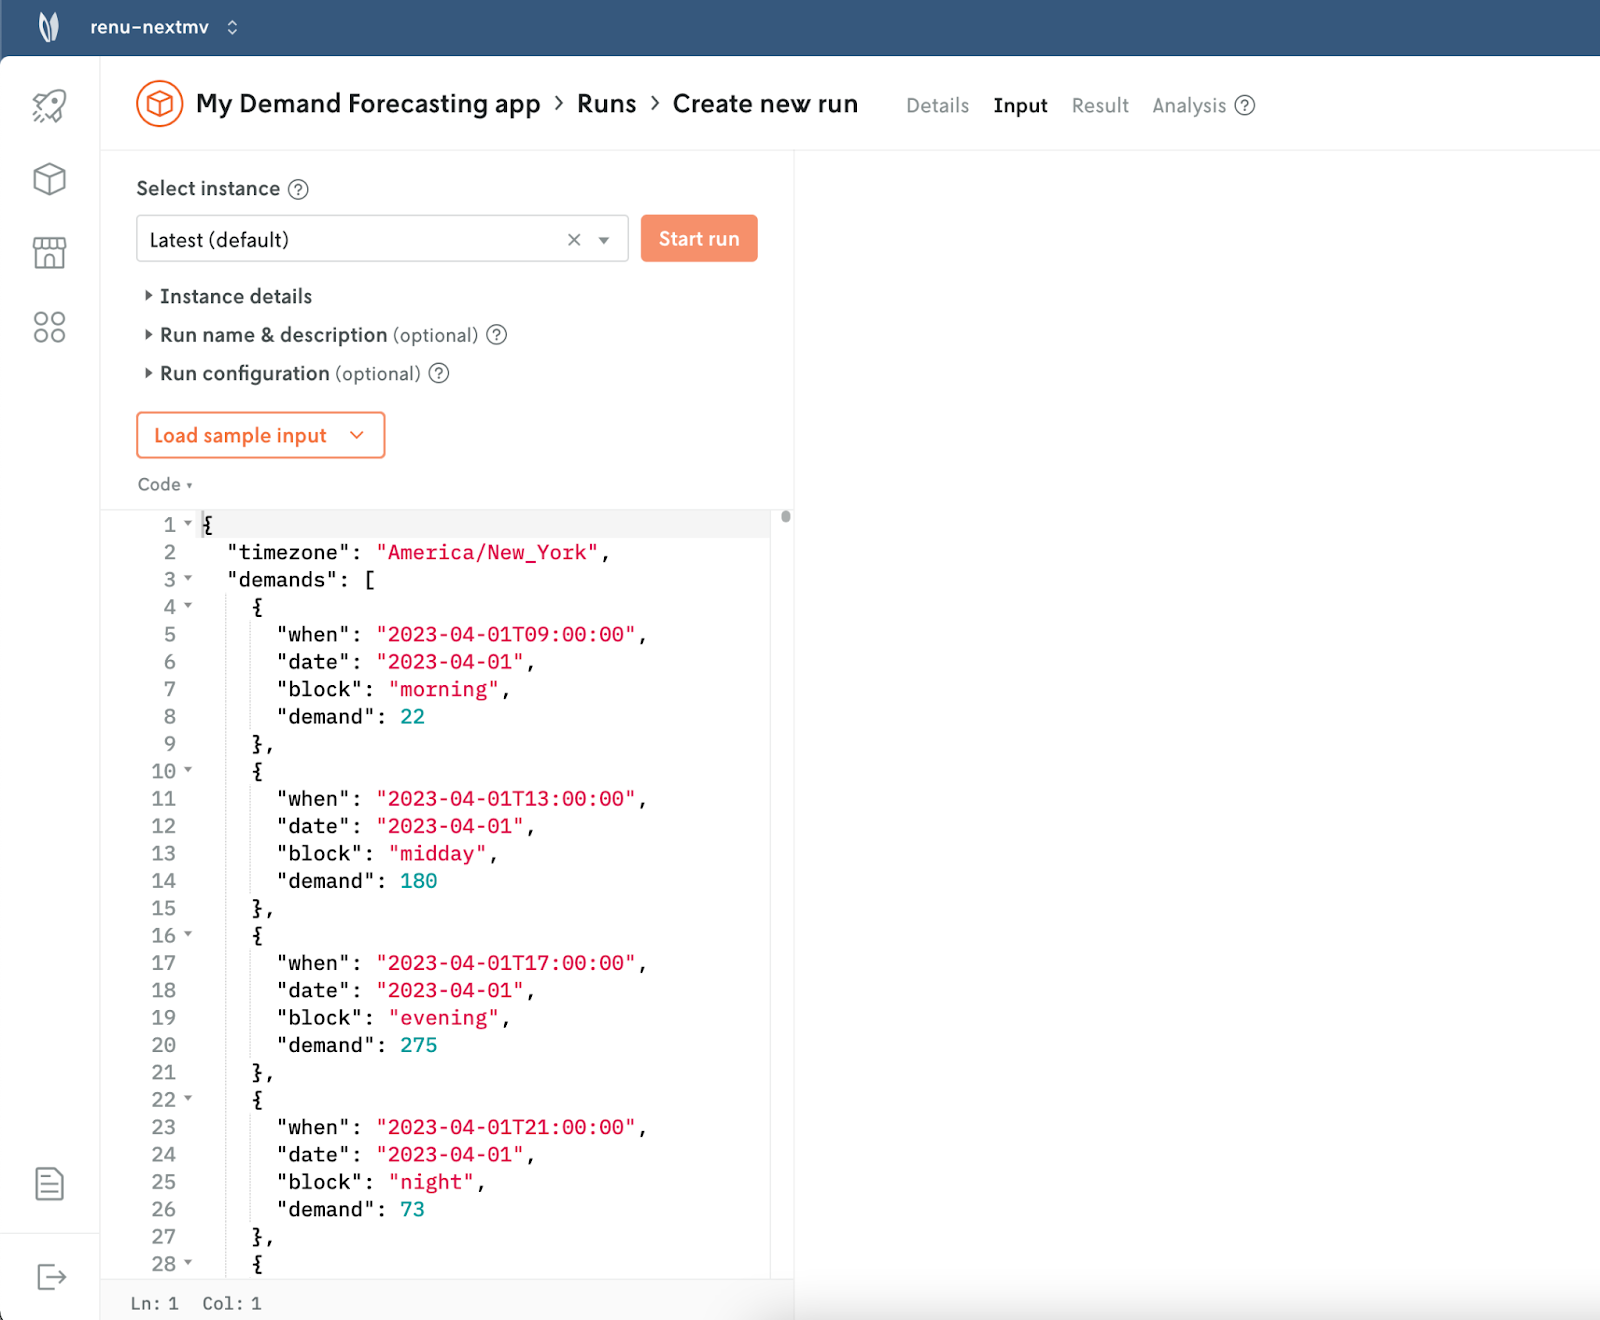Collapse the object fold at line 4

click(188, 606)
